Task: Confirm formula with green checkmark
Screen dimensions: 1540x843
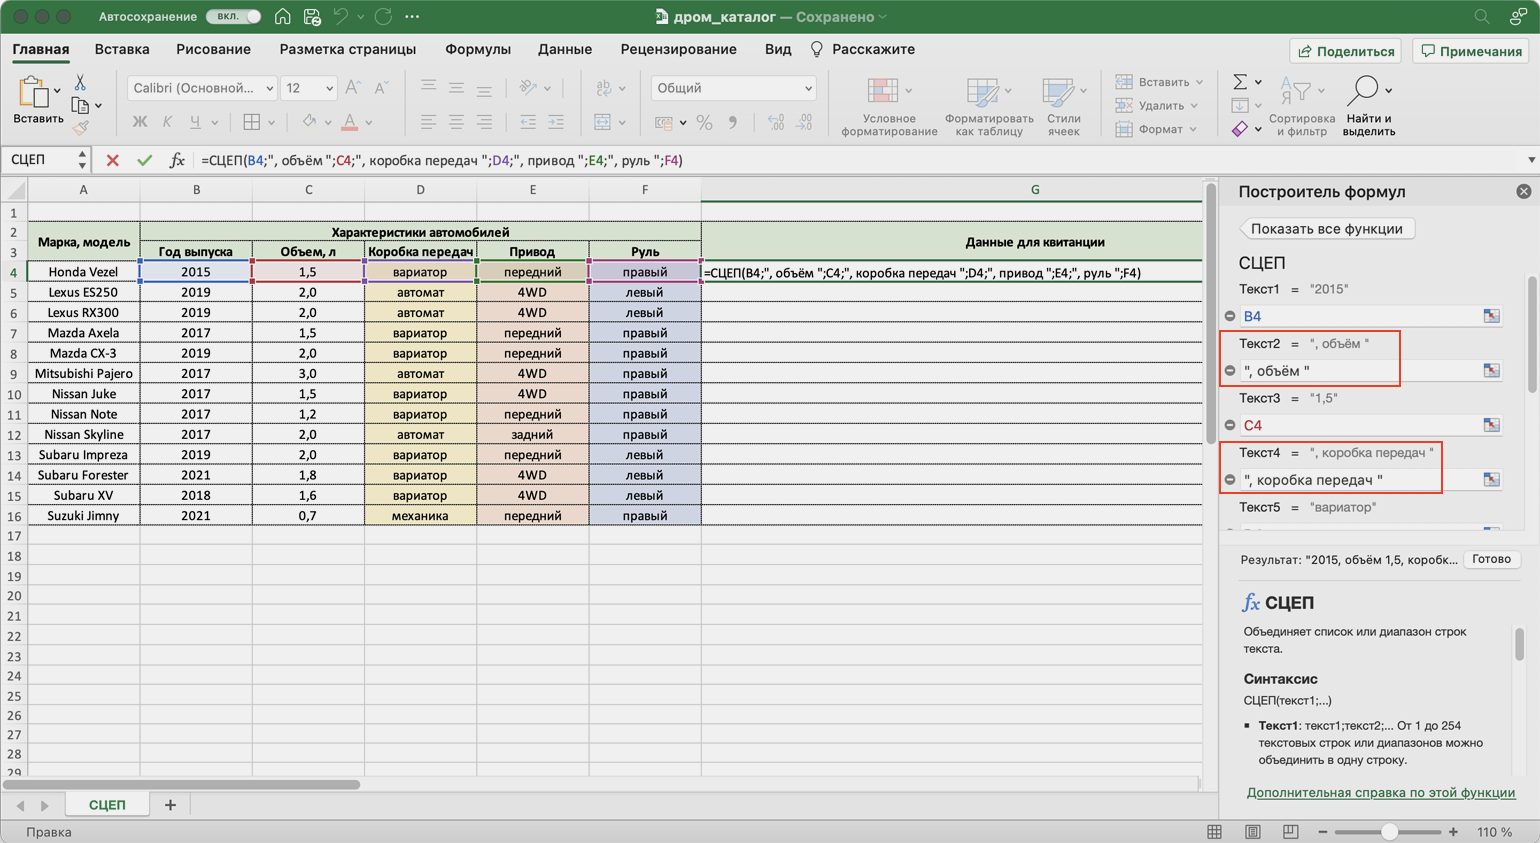Action: (145, 160)
